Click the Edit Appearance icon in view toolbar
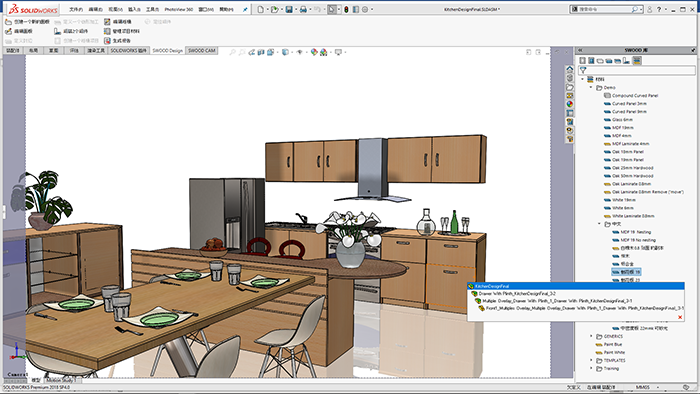 (x=314, y=52)
